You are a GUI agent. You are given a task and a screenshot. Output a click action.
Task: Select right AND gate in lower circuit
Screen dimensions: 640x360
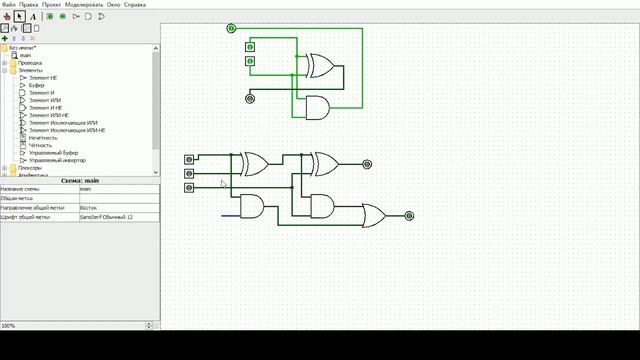pyautogui.click(x=322, y=206)
